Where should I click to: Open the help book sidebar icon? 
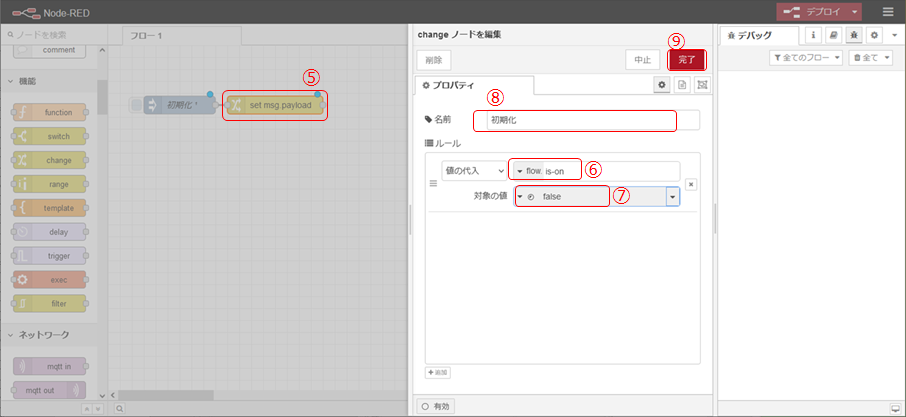832,35
